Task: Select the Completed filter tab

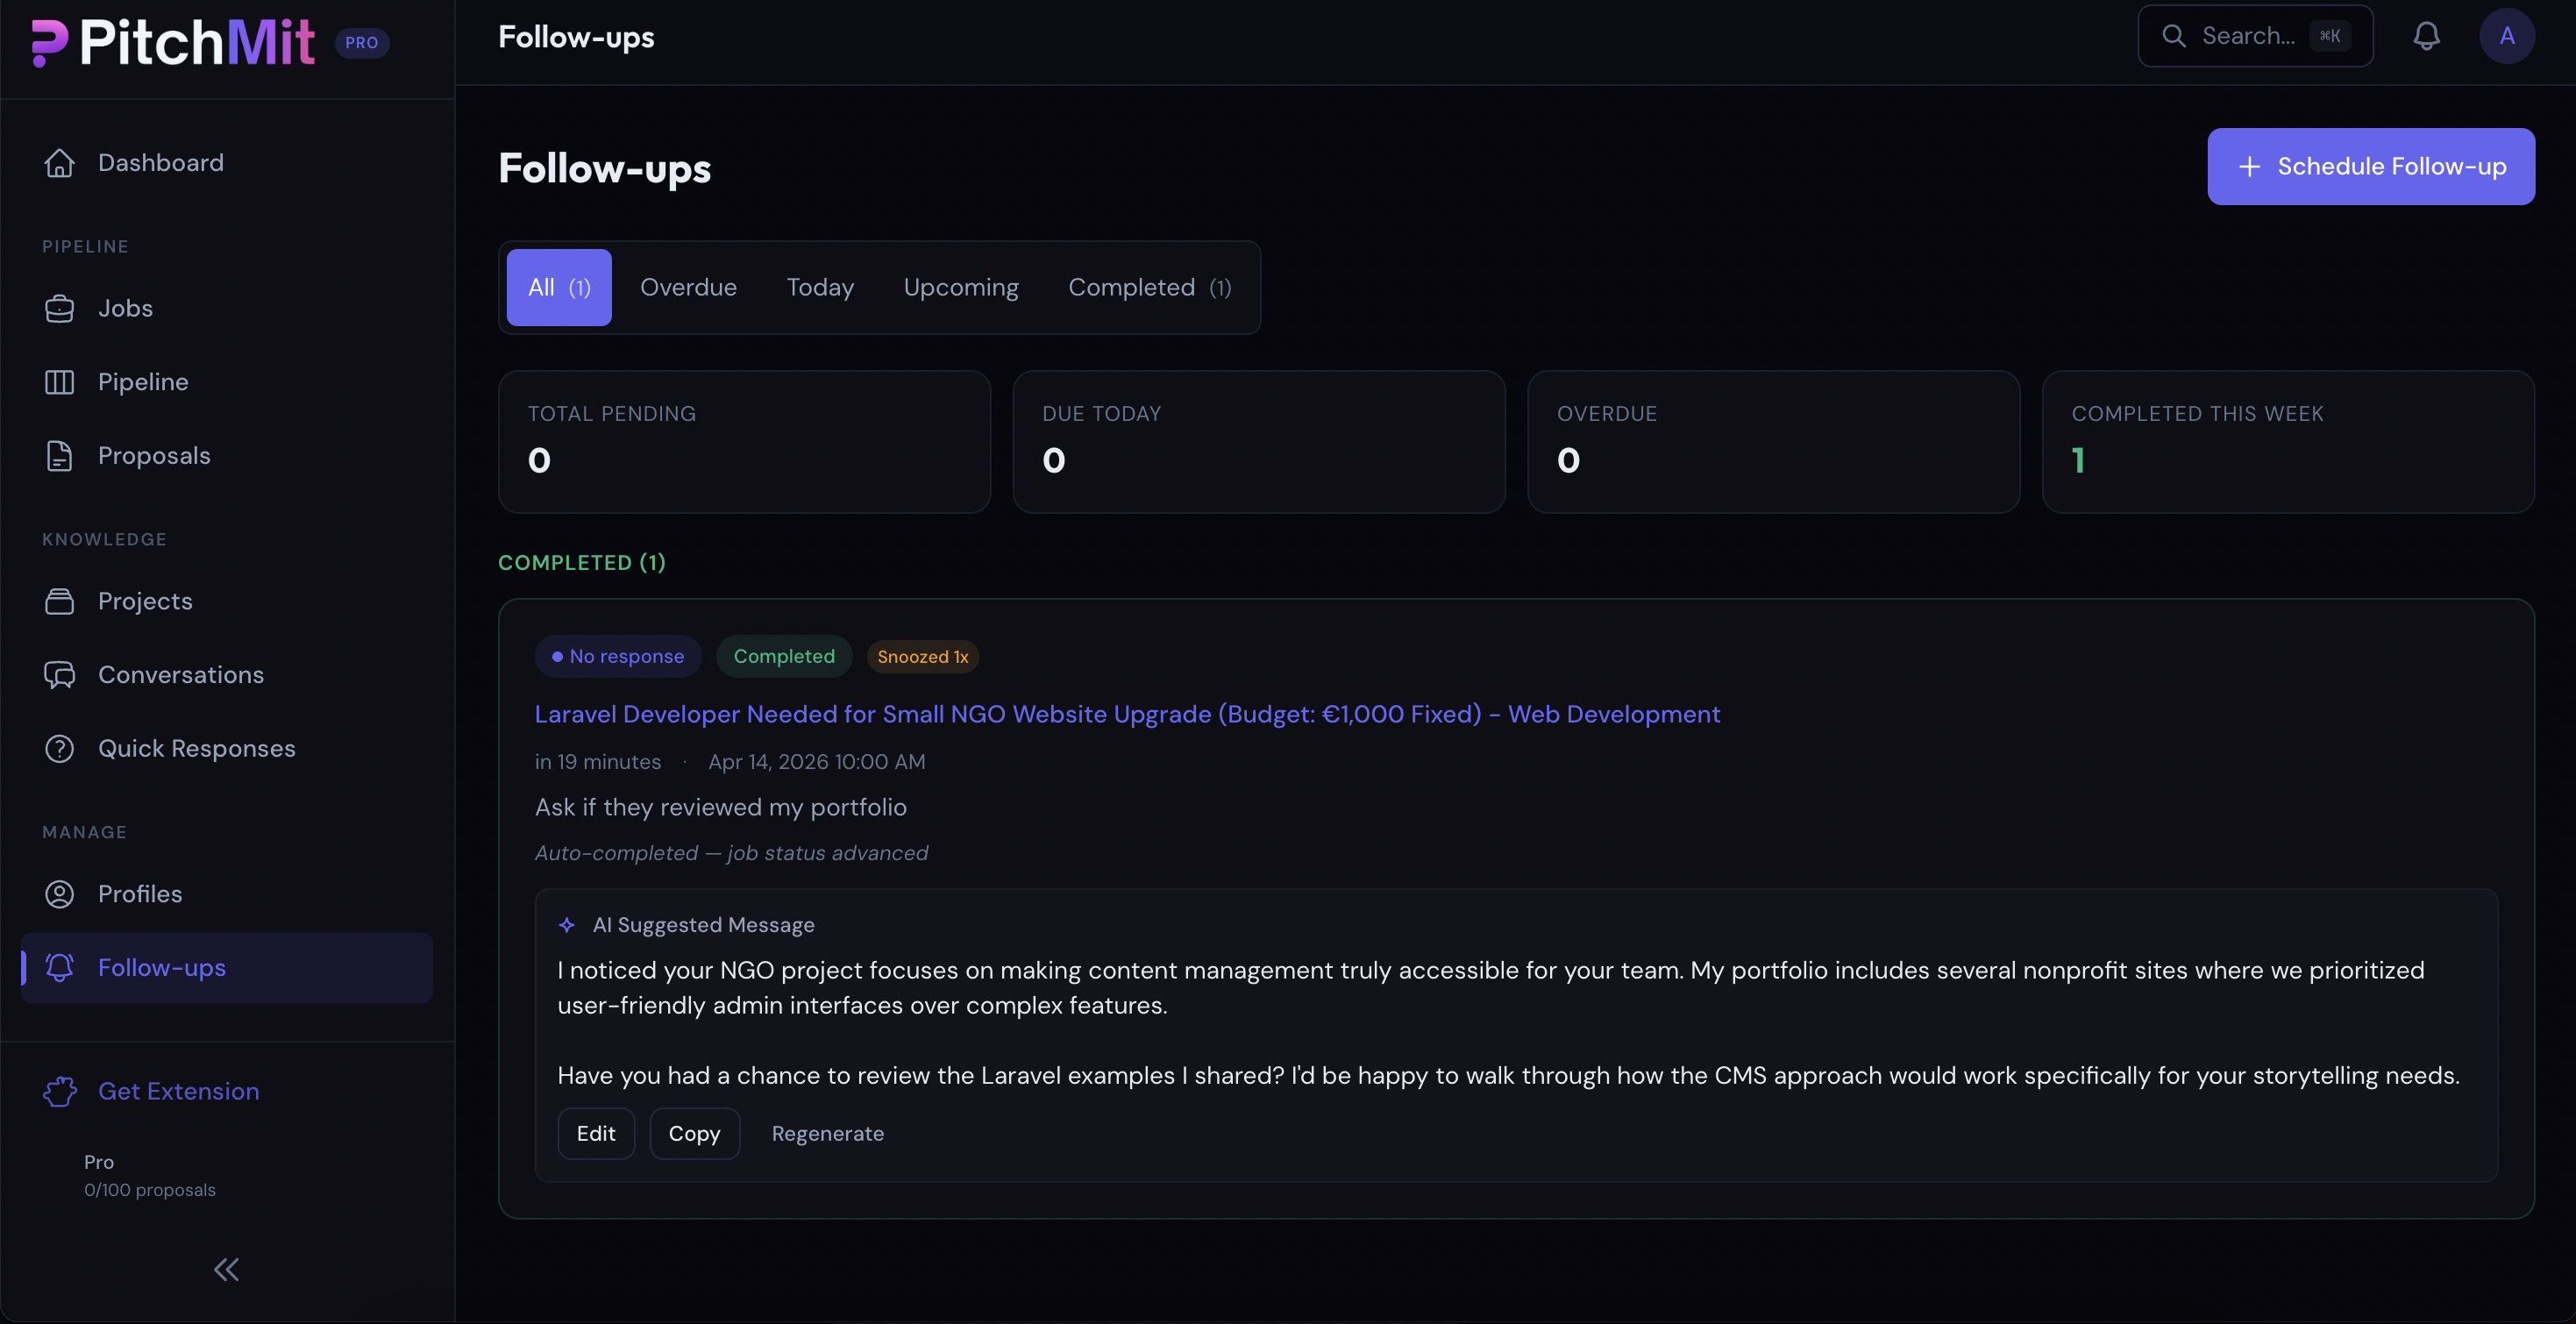Action: click(x=1148, y=288)
